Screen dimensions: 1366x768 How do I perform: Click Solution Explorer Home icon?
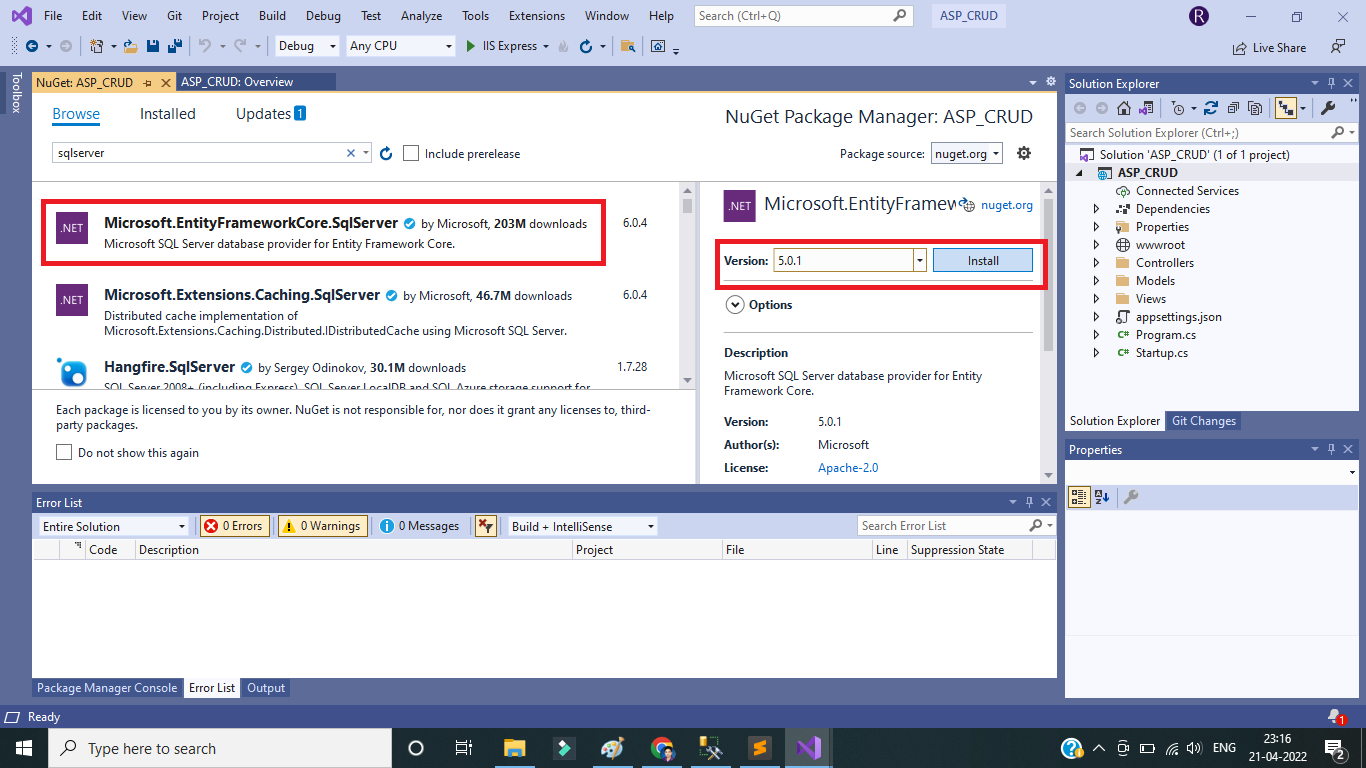click(x=1124, y=108)
